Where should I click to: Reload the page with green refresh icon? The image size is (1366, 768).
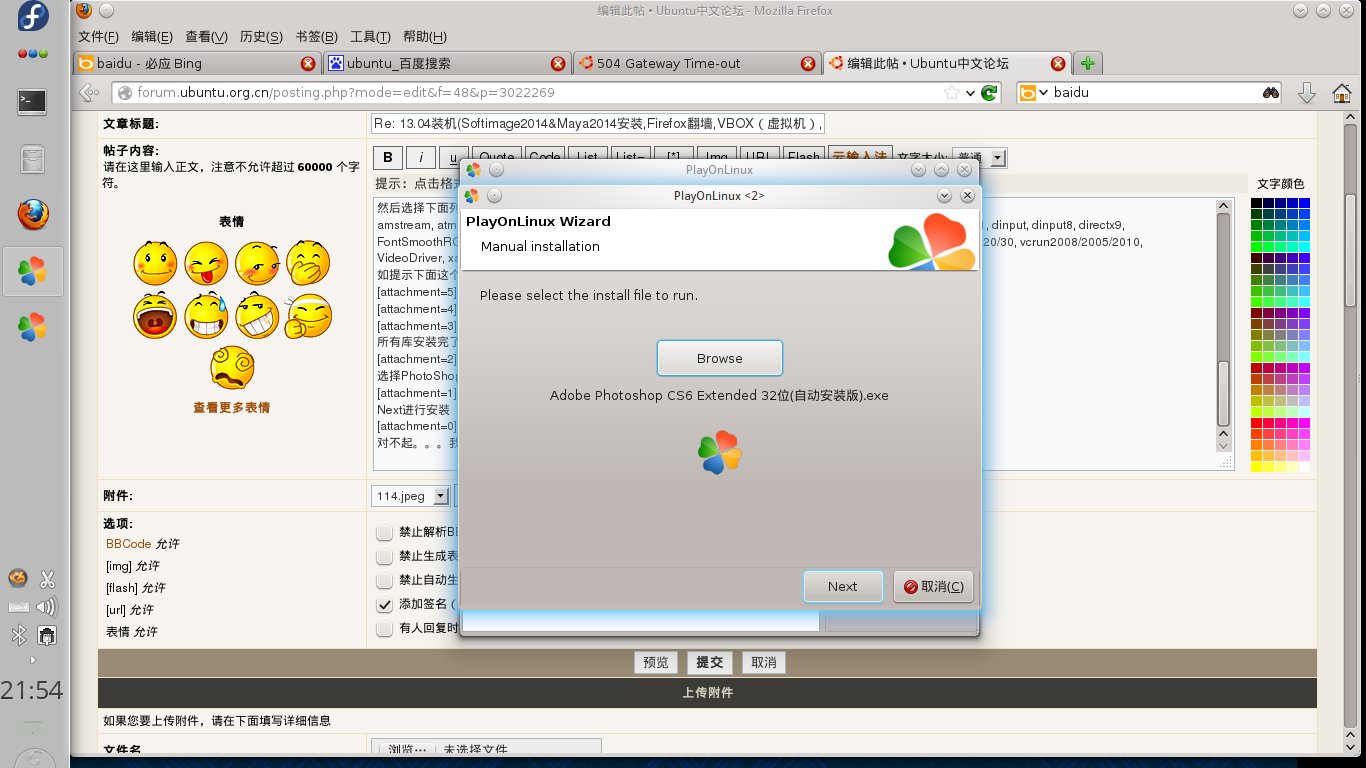(989, 93)
